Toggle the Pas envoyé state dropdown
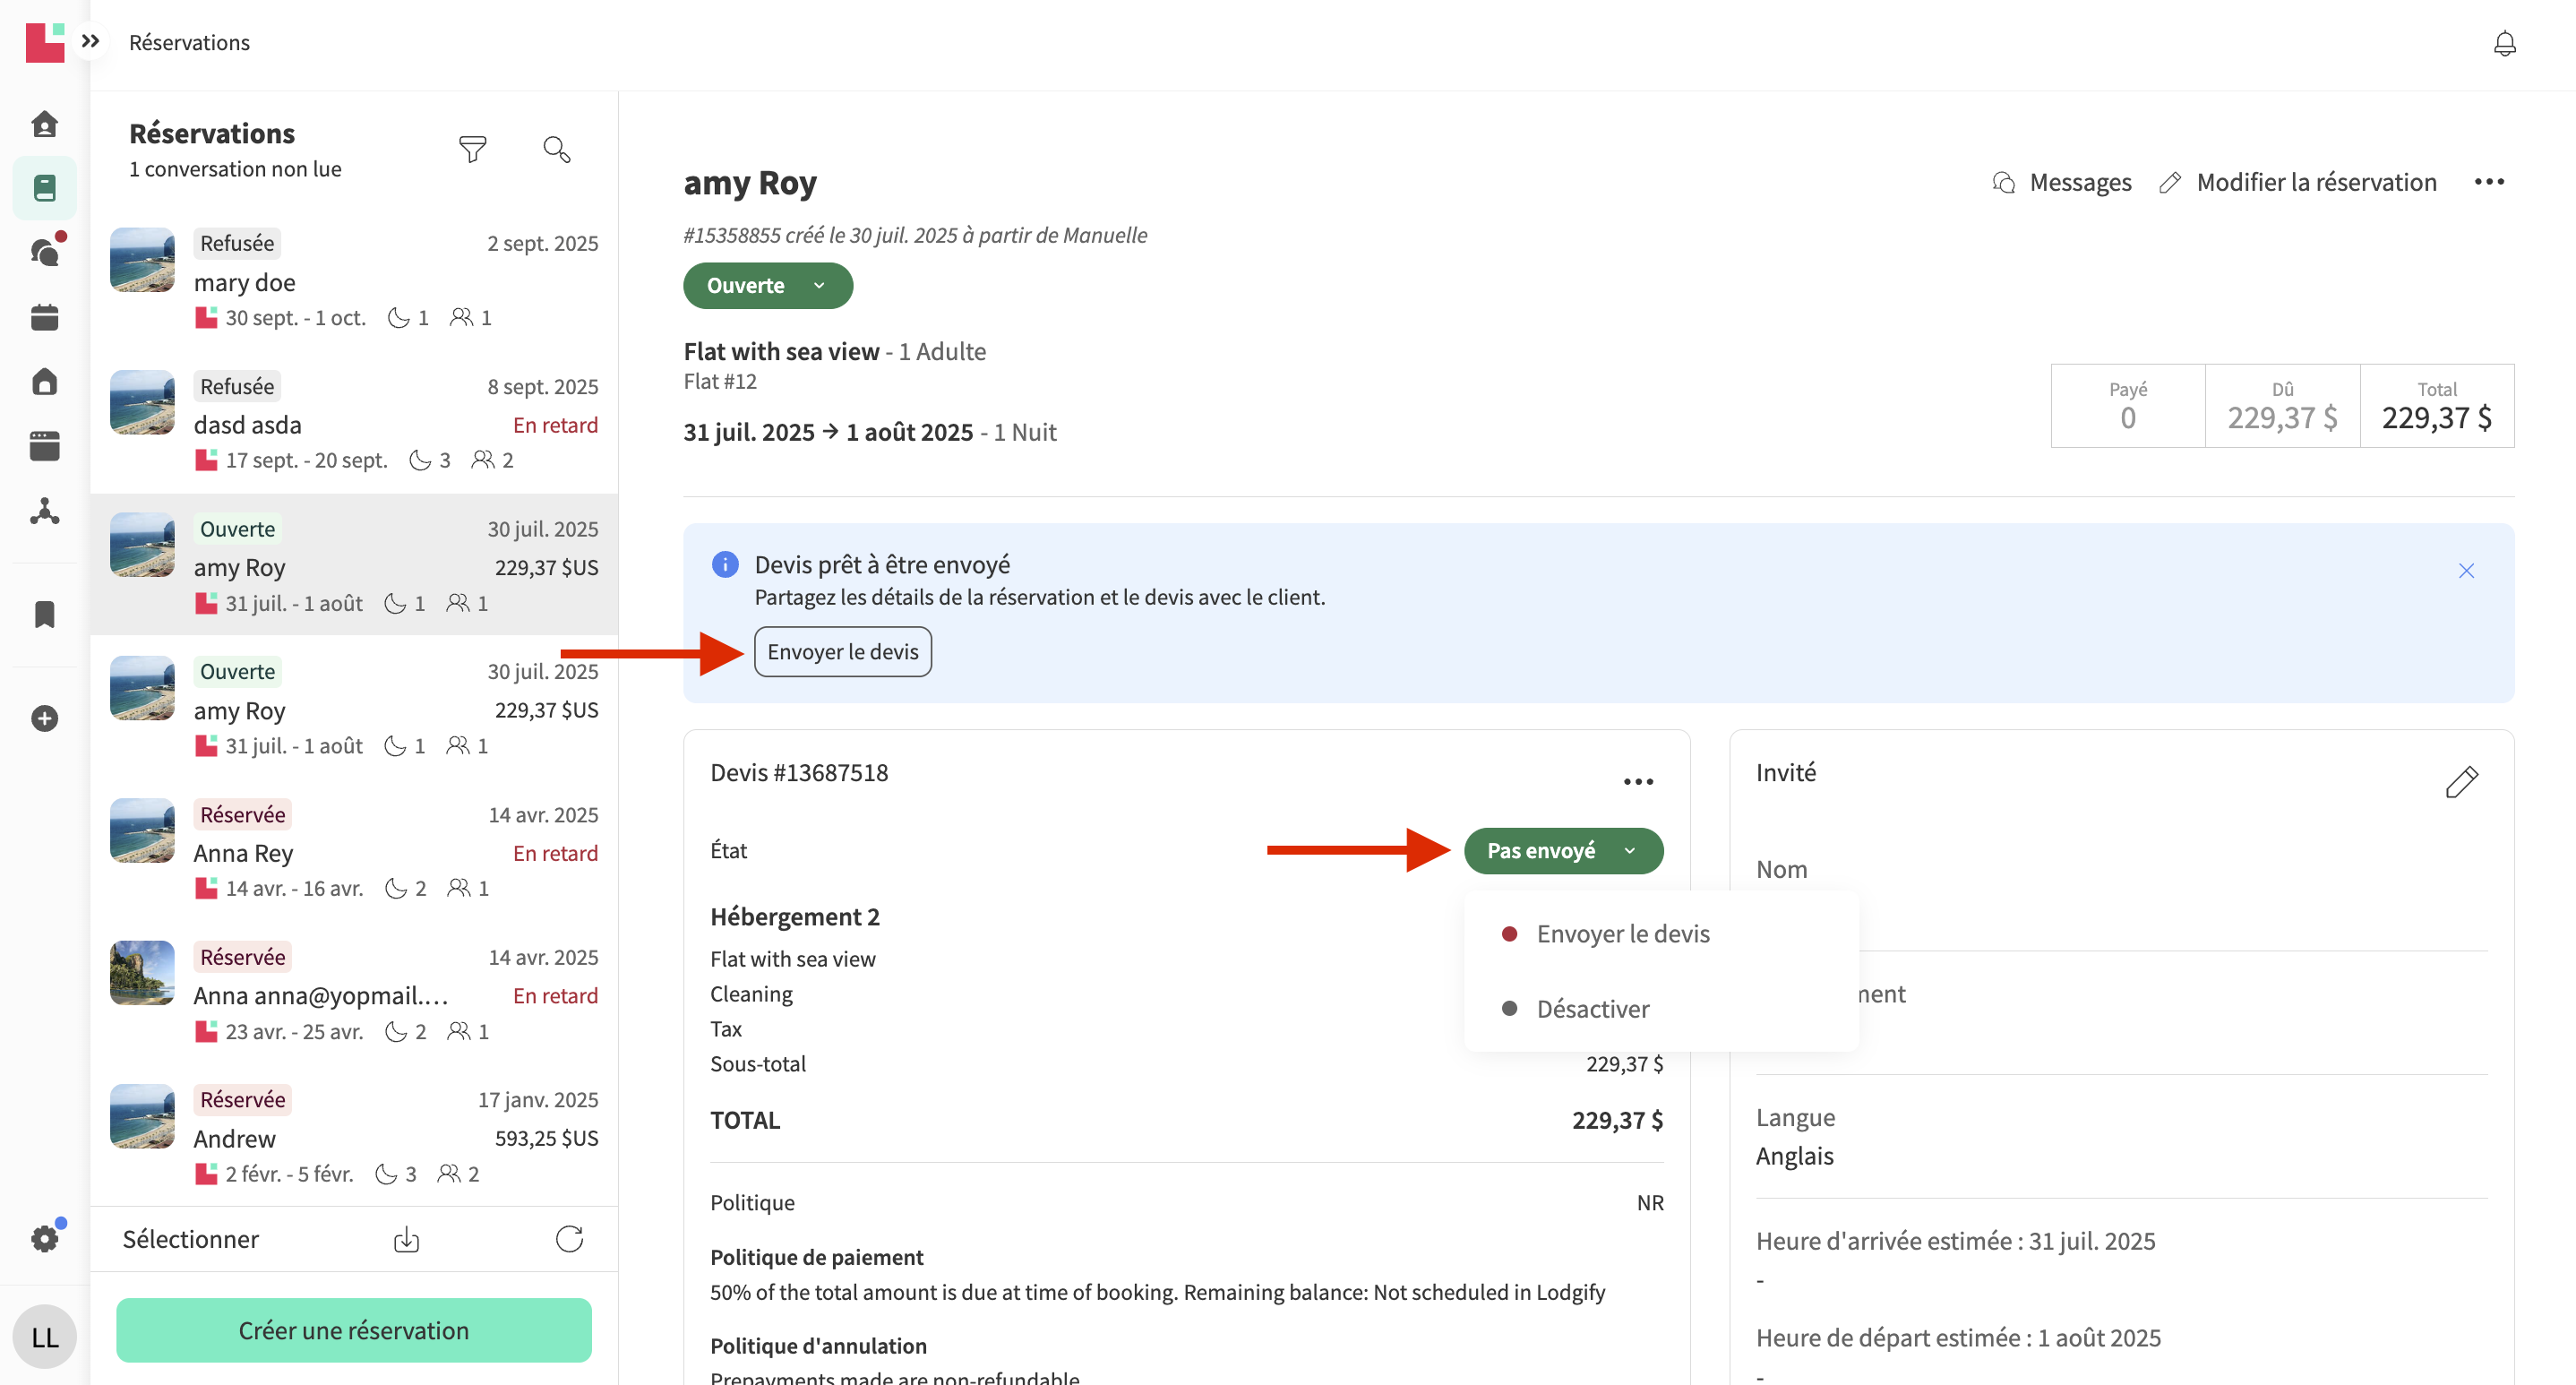This screenshot has width=2576, height=1385. tap(1563, 851)
